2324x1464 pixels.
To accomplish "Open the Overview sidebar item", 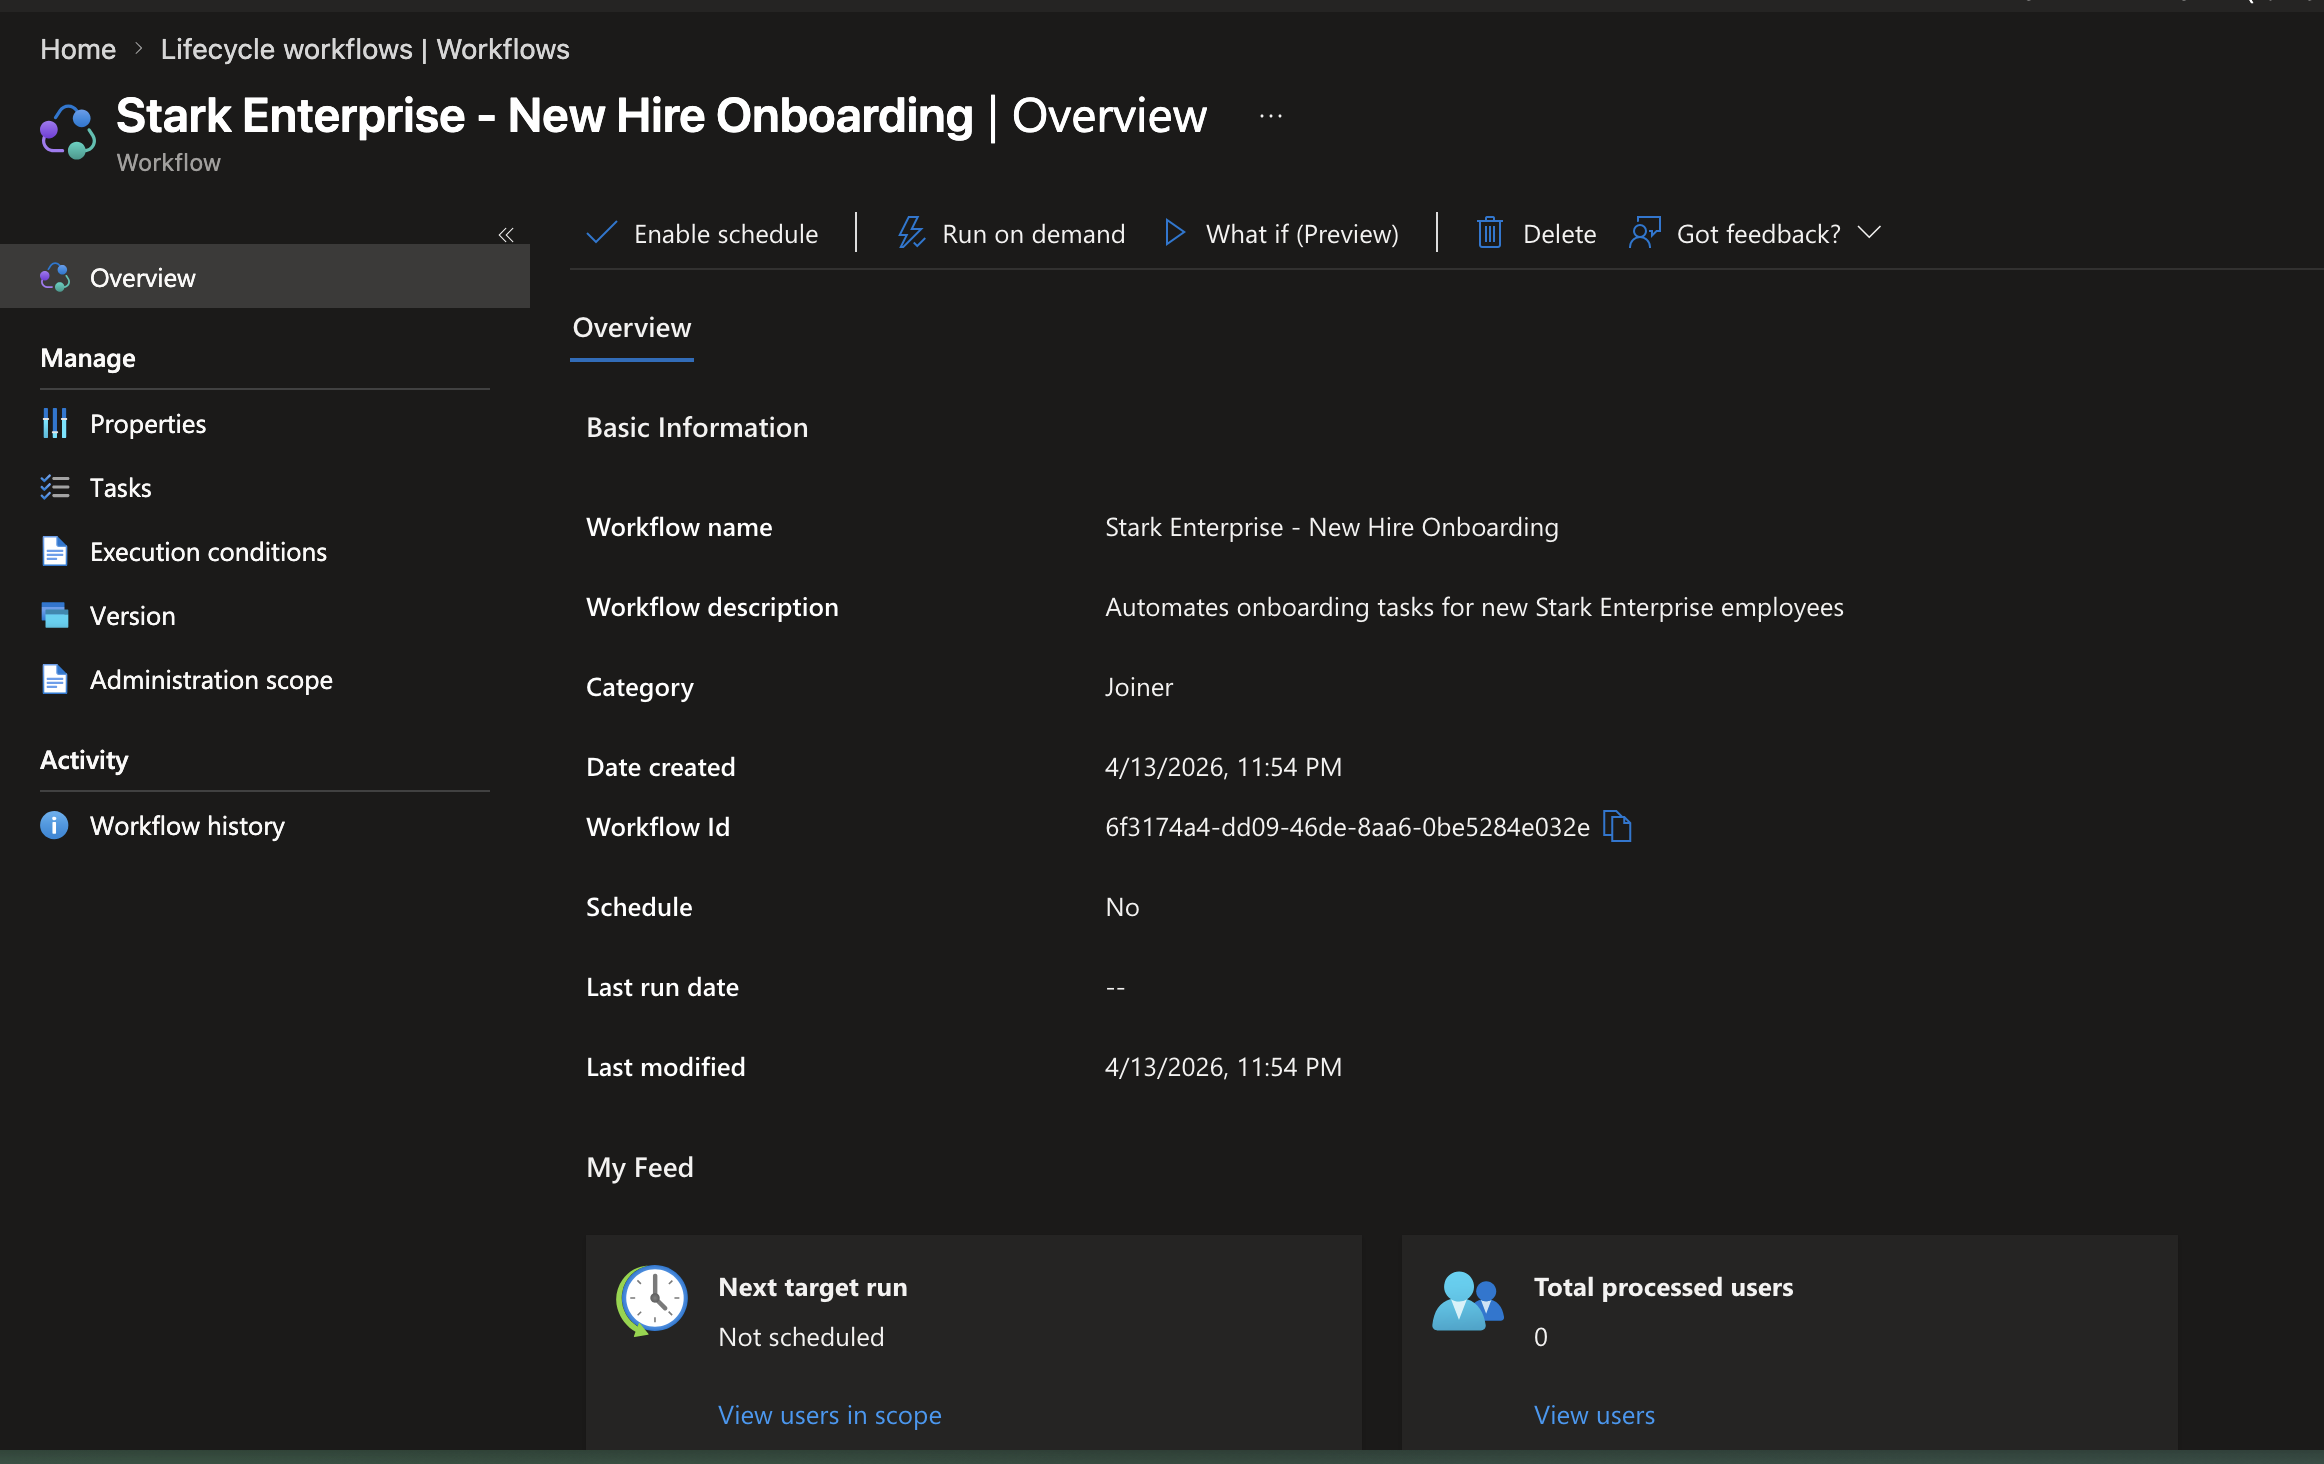I will (x=265, y=277).
